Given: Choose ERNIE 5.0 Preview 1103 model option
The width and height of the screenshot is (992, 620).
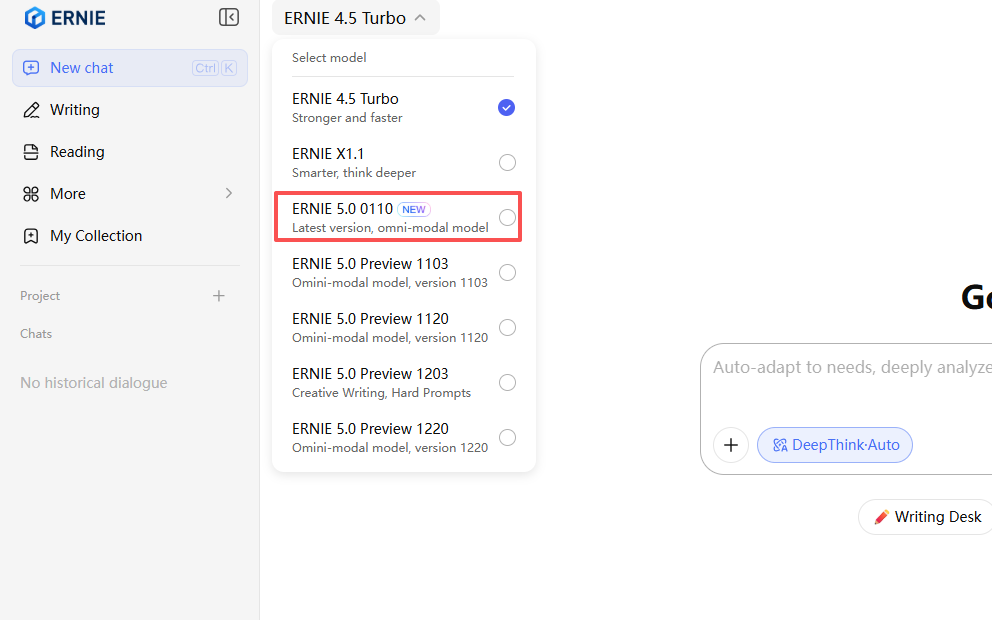Looking at the screenshot, I should [x=390, y=272].
